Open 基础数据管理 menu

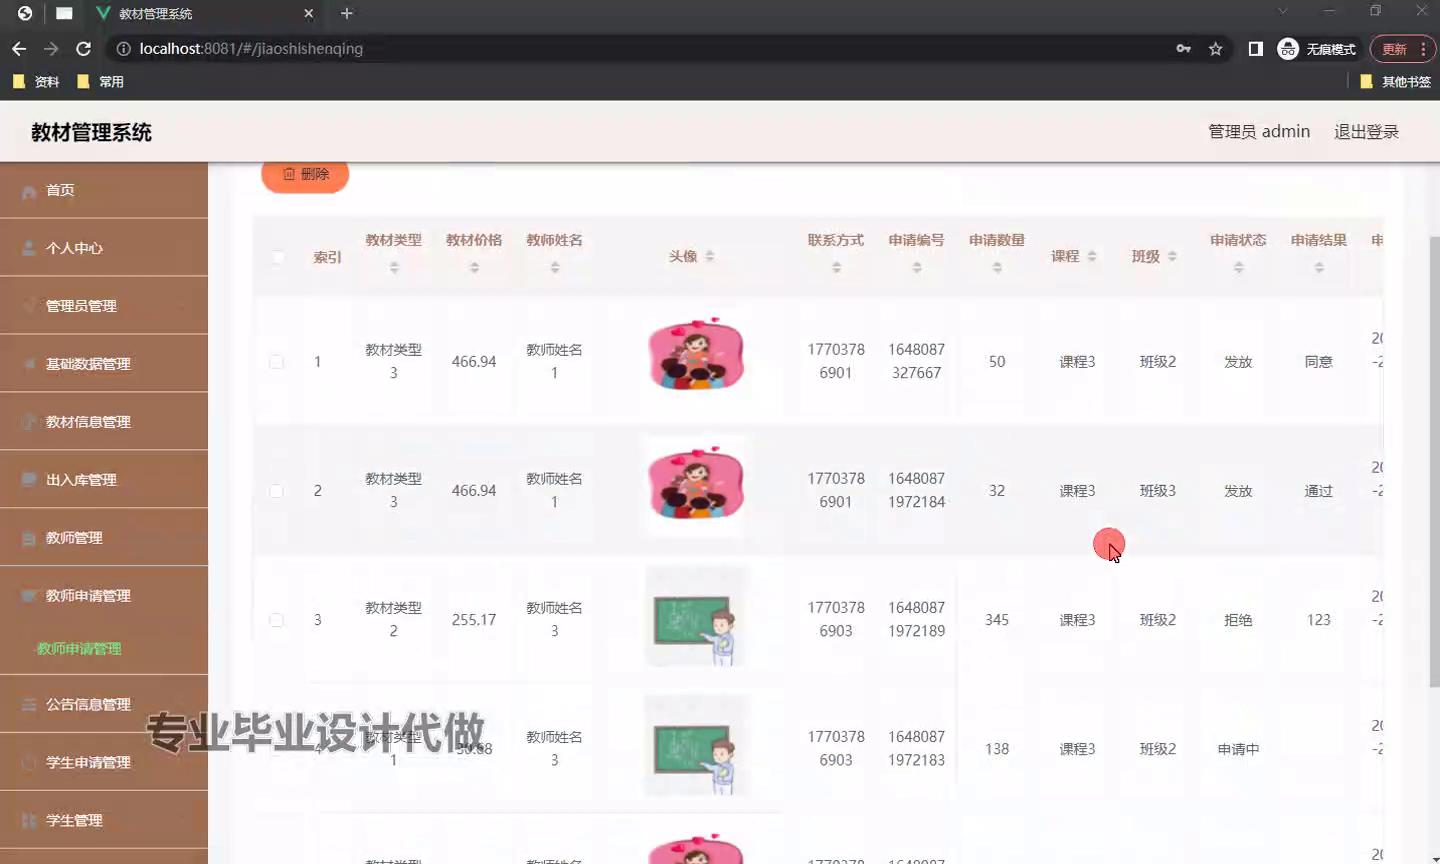(104, 364)
